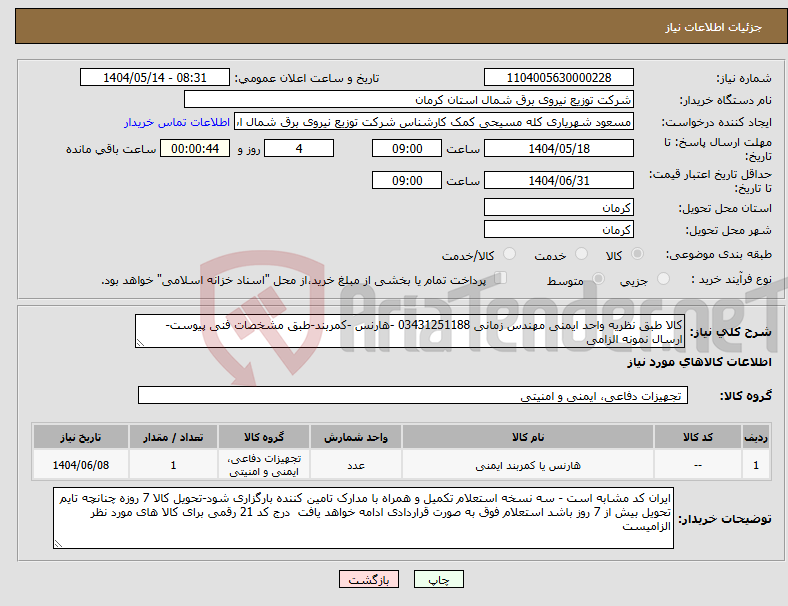The width and height of the screenshot is (788, 606).
Task: Select the جزیی purchase type radio
Action: tap(663, 278)
